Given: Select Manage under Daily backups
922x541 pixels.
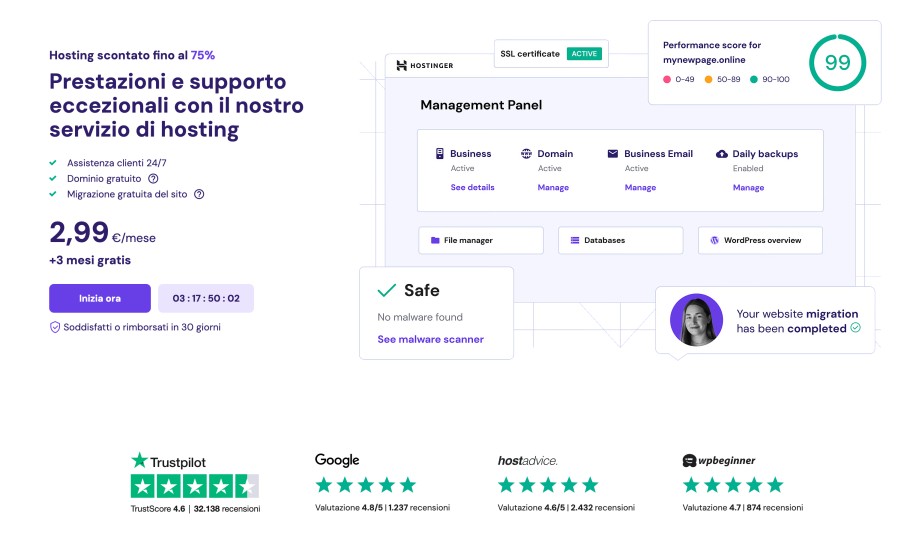Looking at the screenshot, I should [748, 187].
